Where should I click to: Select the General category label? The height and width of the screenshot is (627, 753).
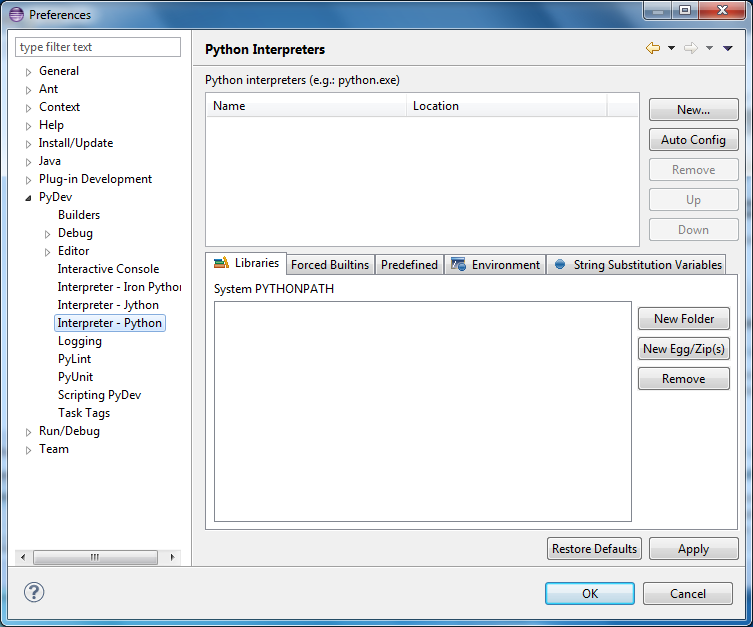pos(59,71)
